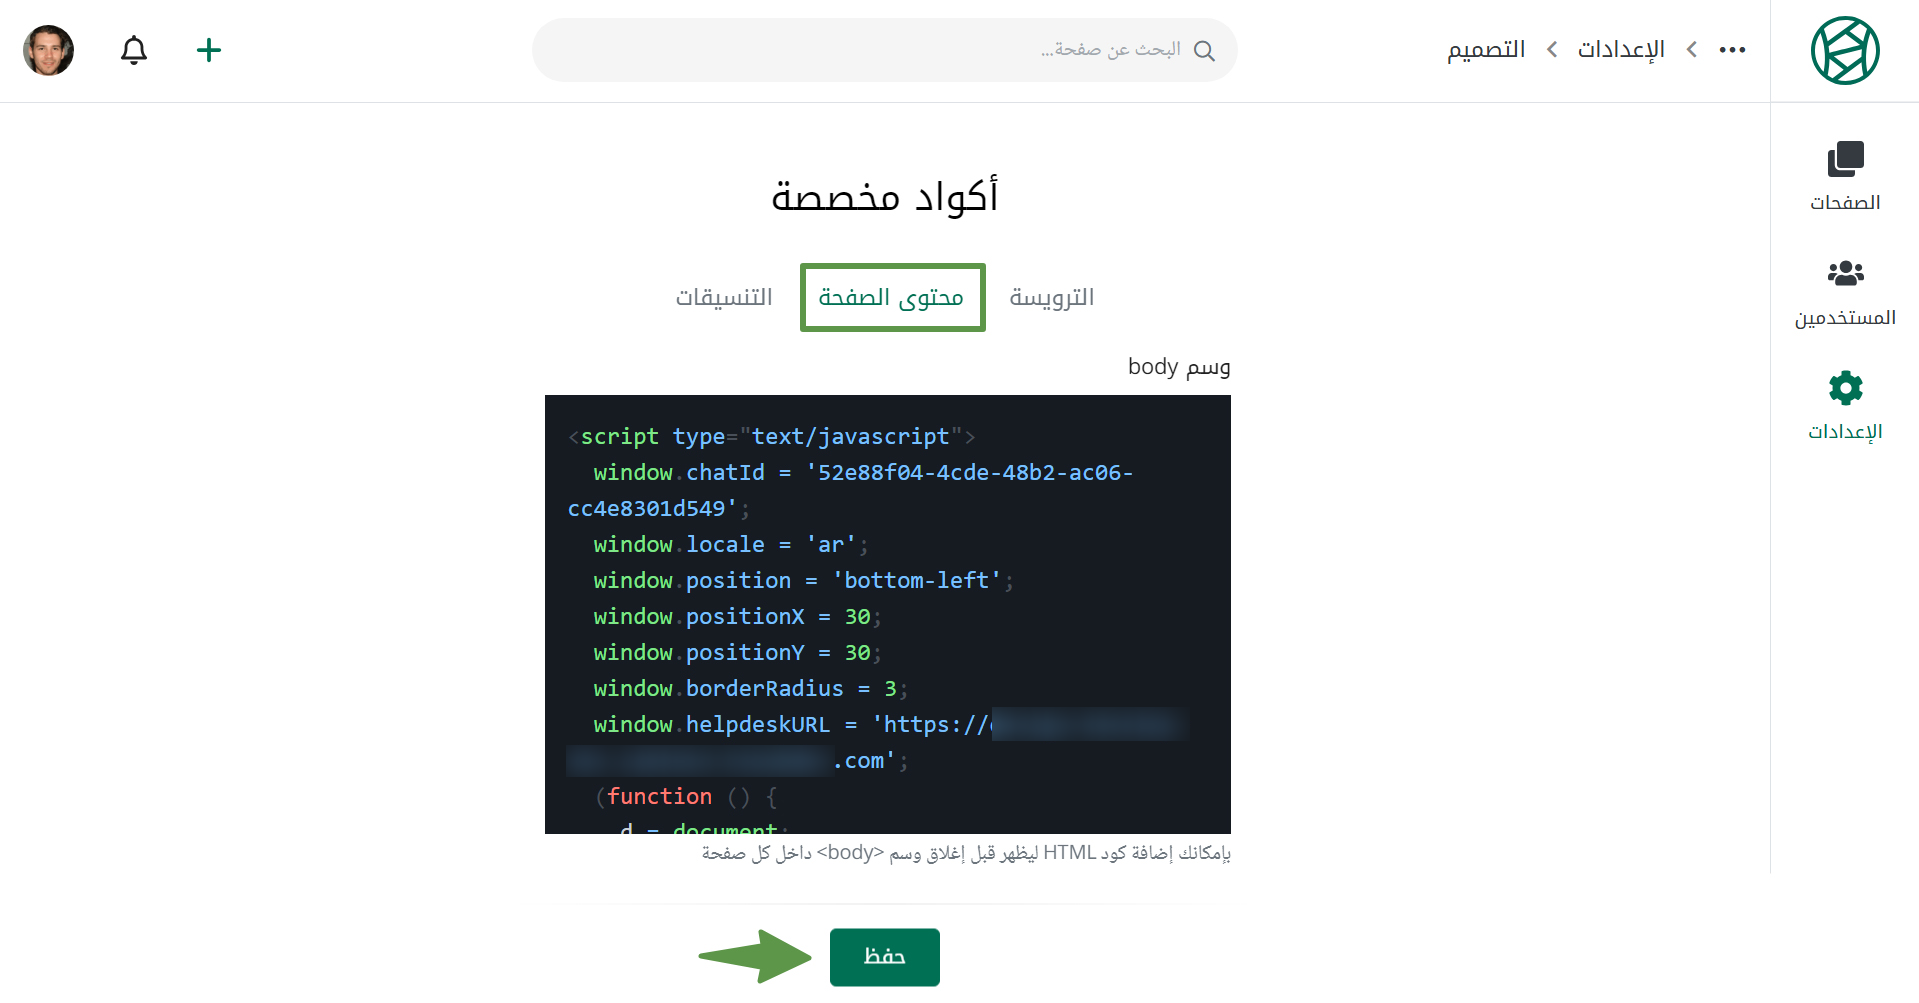Select the محتوى الصفحة tab
Screen dimensions: 1919x1003
(x=891, y=297)
